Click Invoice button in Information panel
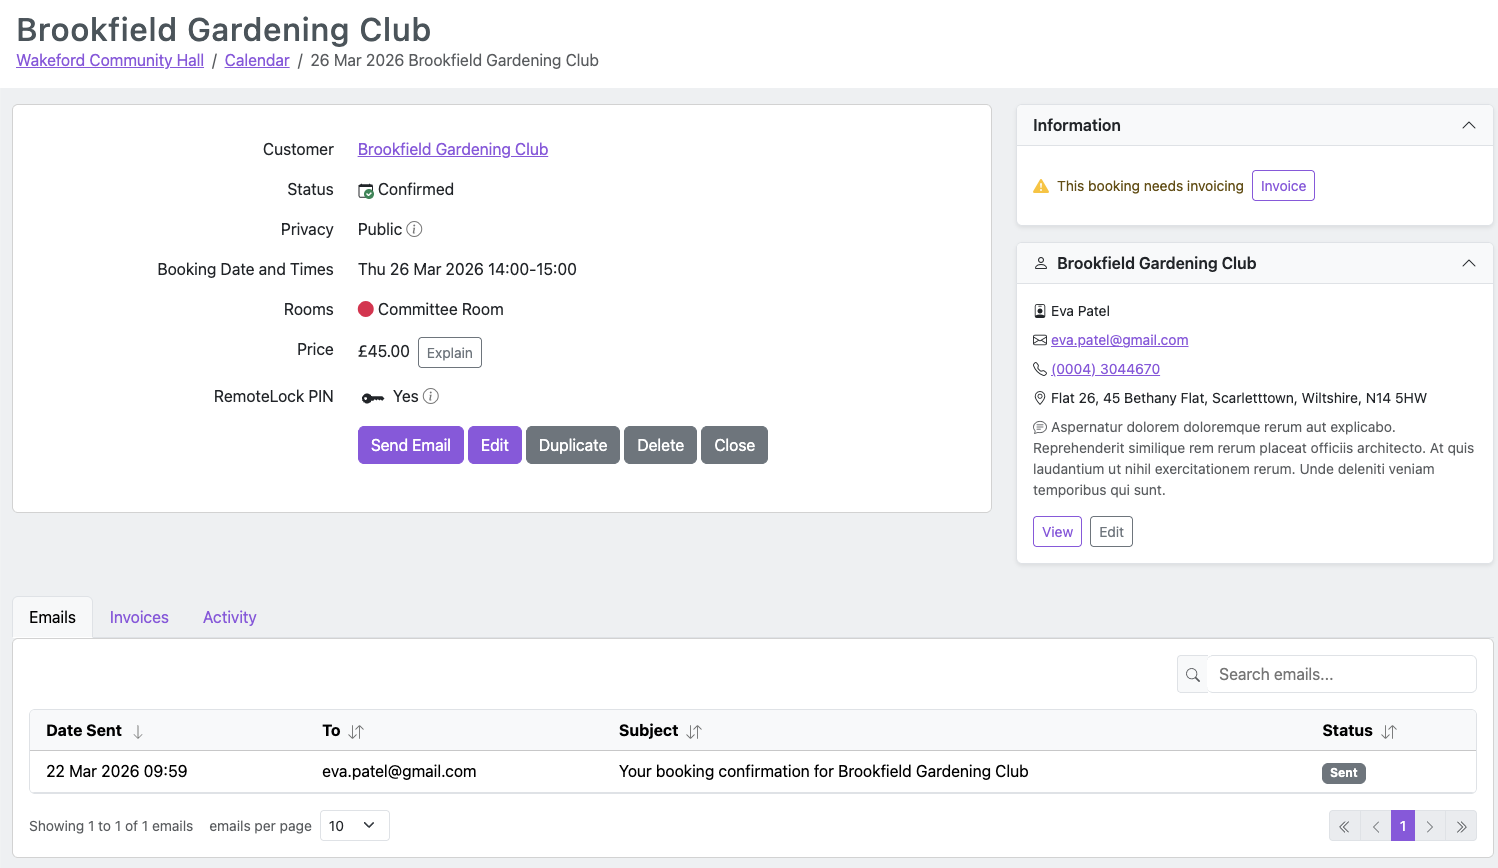The image size is (1498, 868). point(1282,186)
